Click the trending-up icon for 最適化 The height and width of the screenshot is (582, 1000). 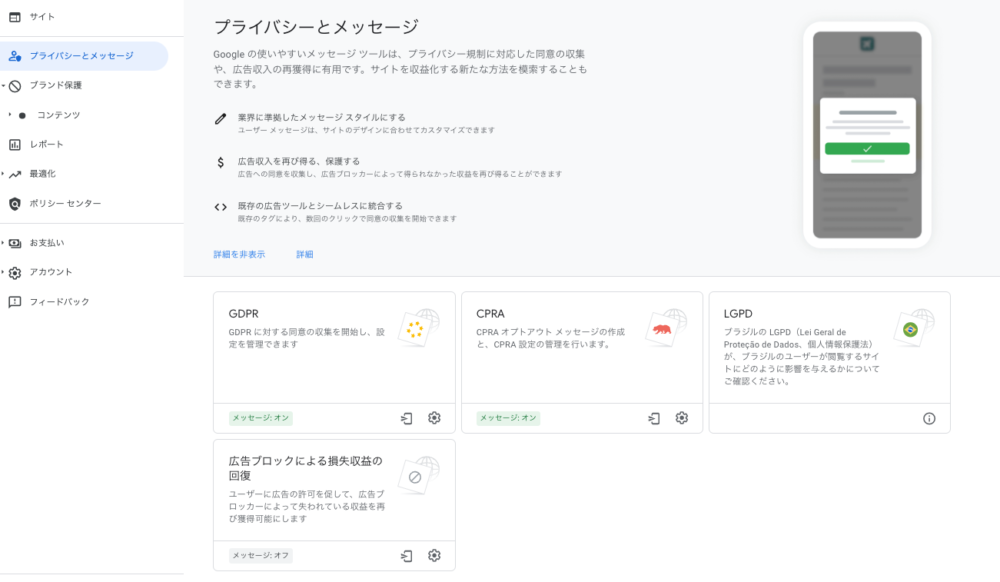[15, 174]
